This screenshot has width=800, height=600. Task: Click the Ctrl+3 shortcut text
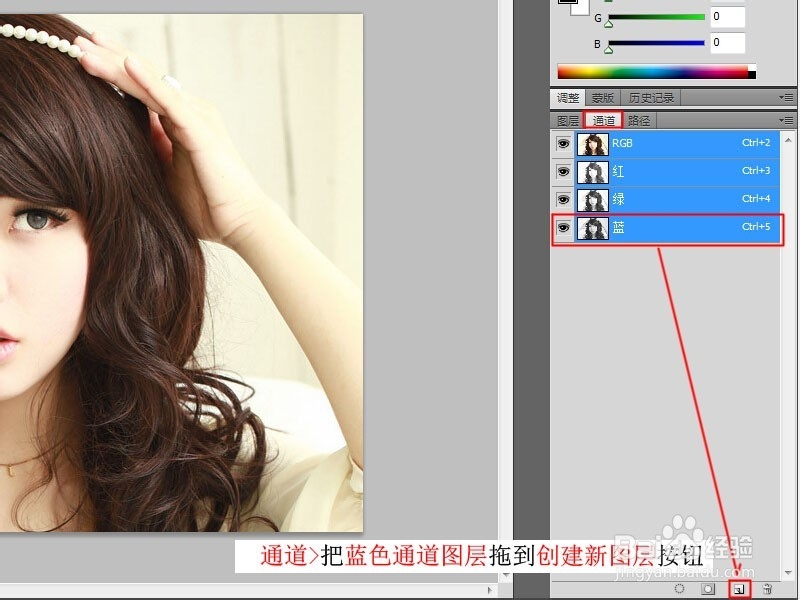tap(756, 171)
